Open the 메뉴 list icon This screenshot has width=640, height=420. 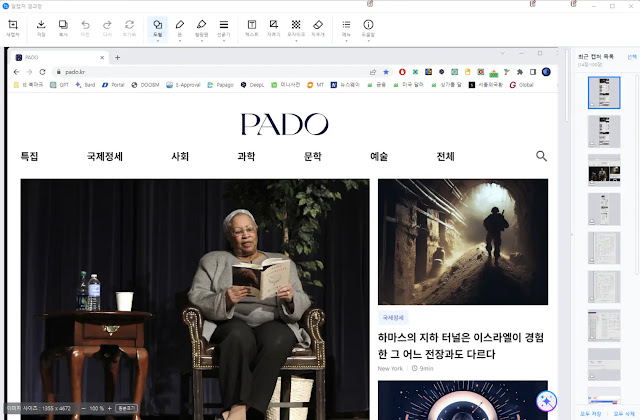346,28
